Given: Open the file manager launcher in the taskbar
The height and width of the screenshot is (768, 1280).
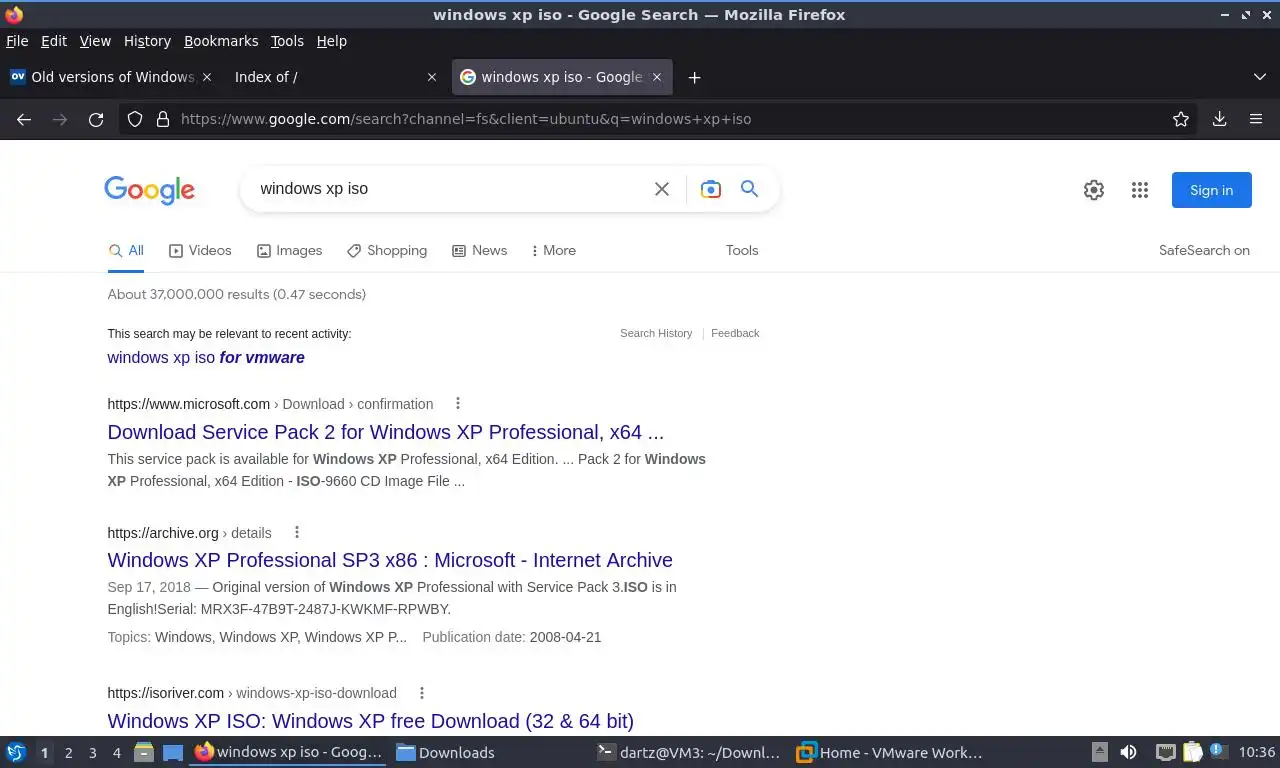Looking at the screenshot, I should point(144,752).
